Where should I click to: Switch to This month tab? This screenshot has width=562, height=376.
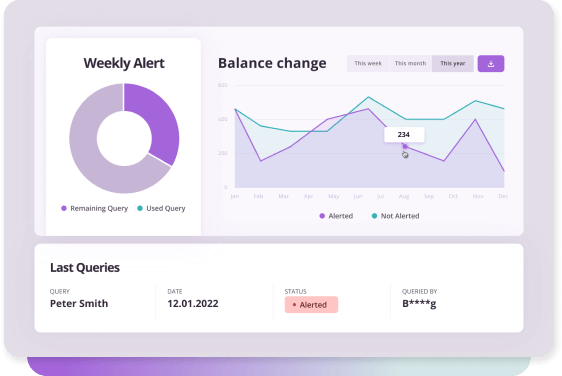pos(410,63)
